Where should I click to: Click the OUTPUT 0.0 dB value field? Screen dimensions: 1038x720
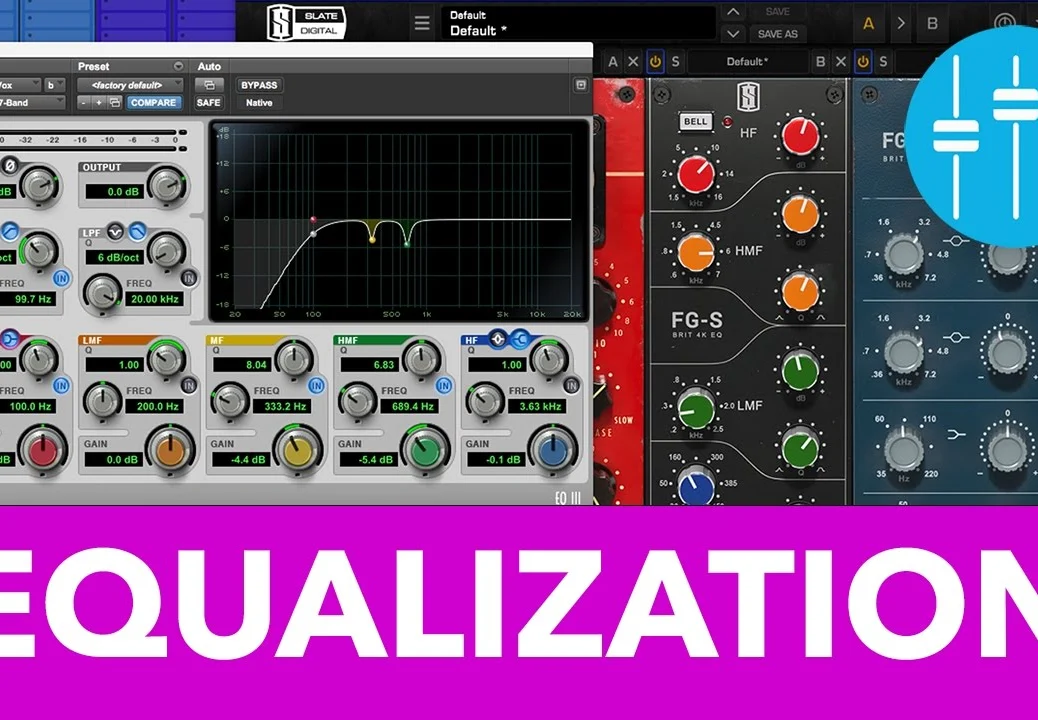114,191
